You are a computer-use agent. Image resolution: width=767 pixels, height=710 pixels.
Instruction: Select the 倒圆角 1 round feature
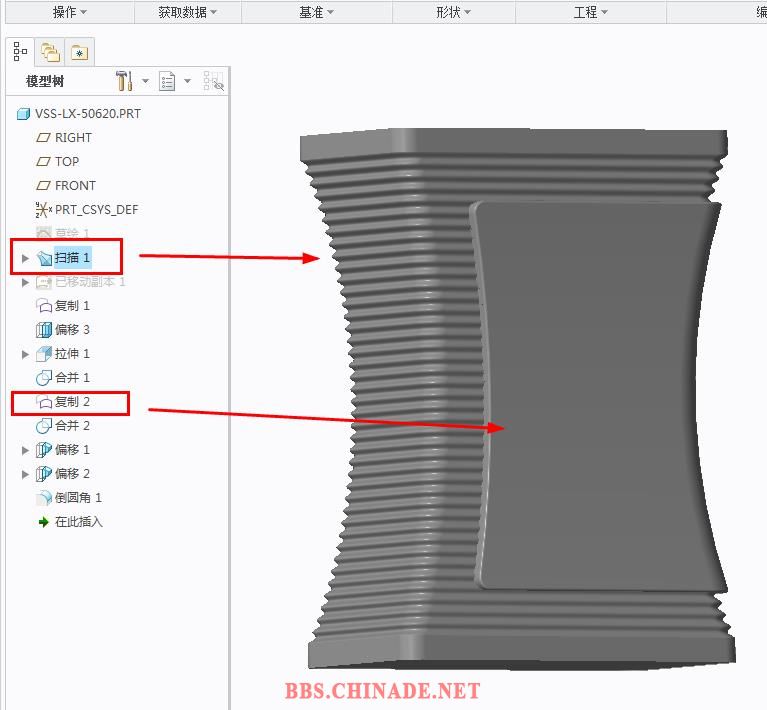pos(79,498)
